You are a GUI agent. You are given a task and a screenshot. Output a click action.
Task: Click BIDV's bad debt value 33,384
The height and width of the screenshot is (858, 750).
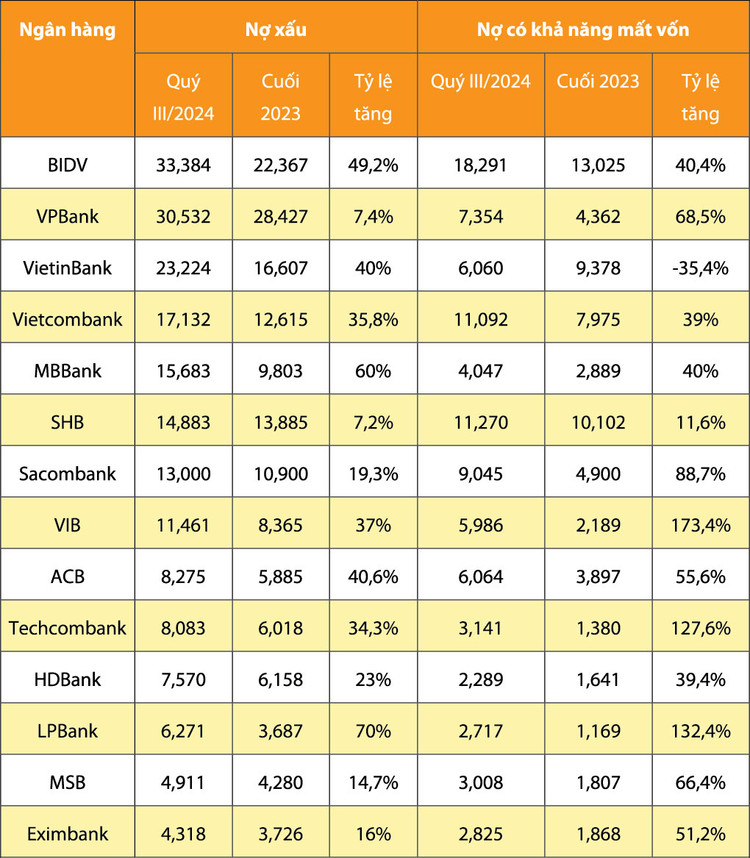pos(184,165)
